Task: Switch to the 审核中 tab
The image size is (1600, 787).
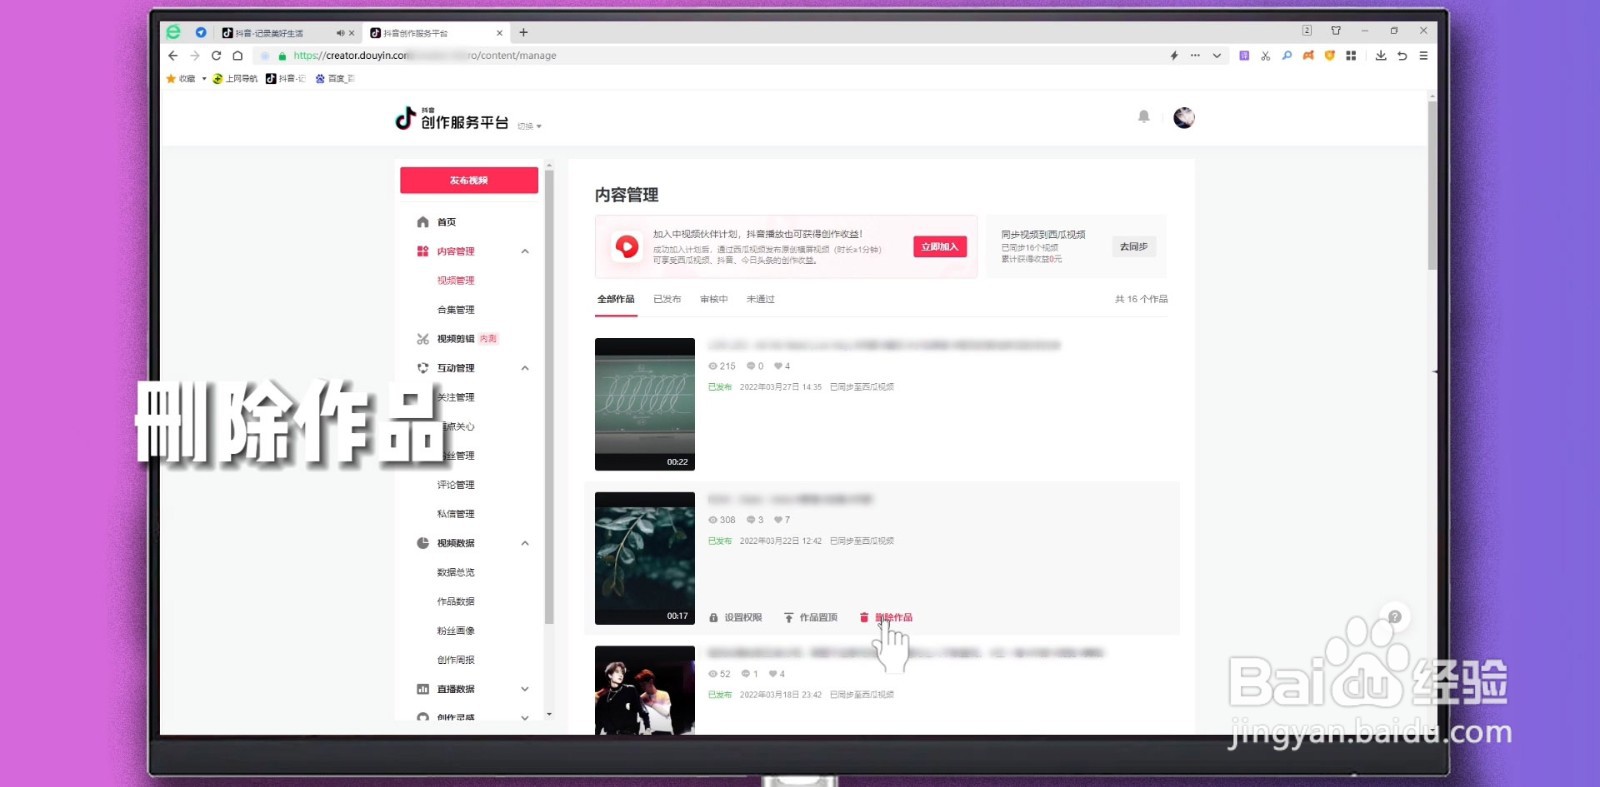Action: coord(714,299)
